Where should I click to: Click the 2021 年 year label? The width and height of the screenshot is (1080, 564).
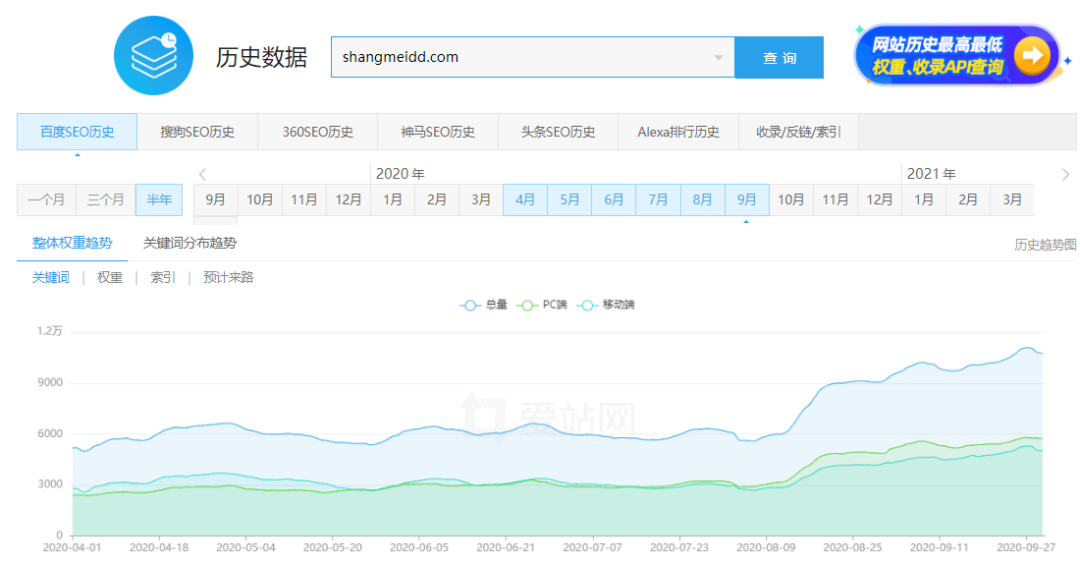pos(931,174)
